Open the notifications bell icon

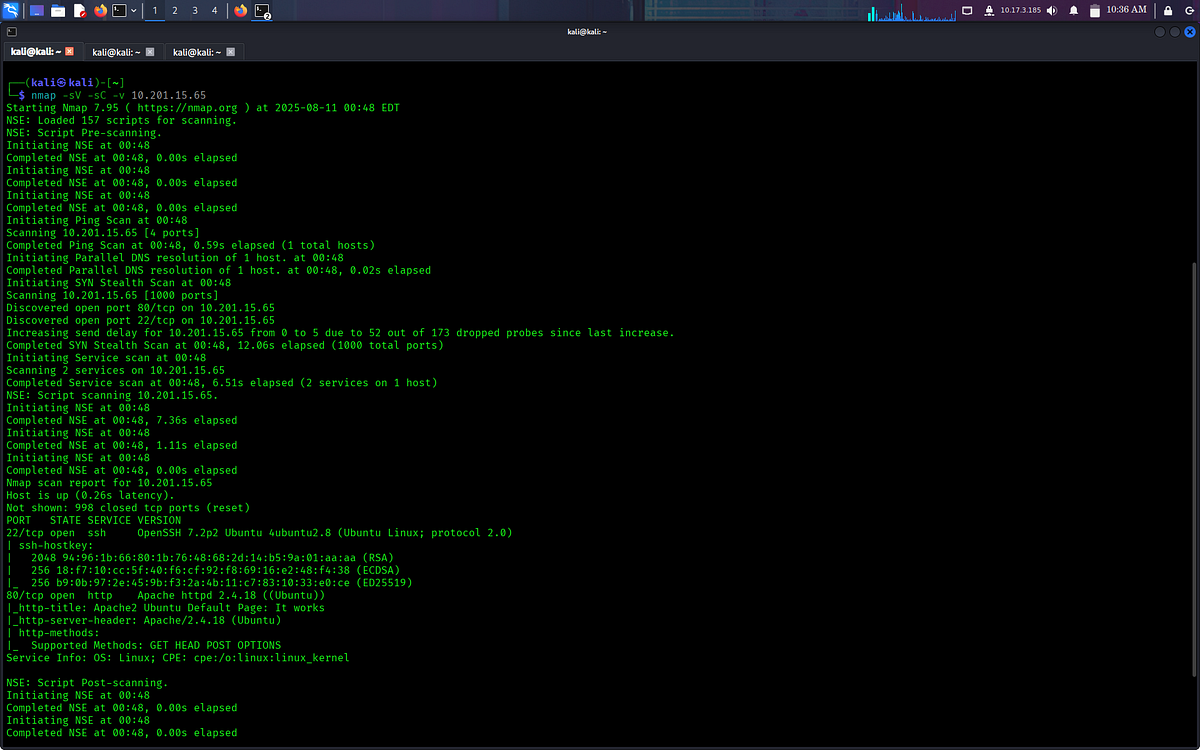click(x=1074, y=11)
